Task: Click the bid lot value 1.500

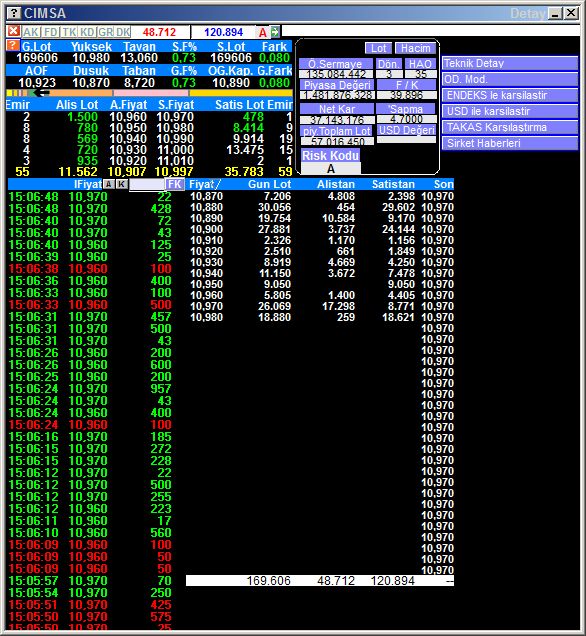Action: [82, 117]
